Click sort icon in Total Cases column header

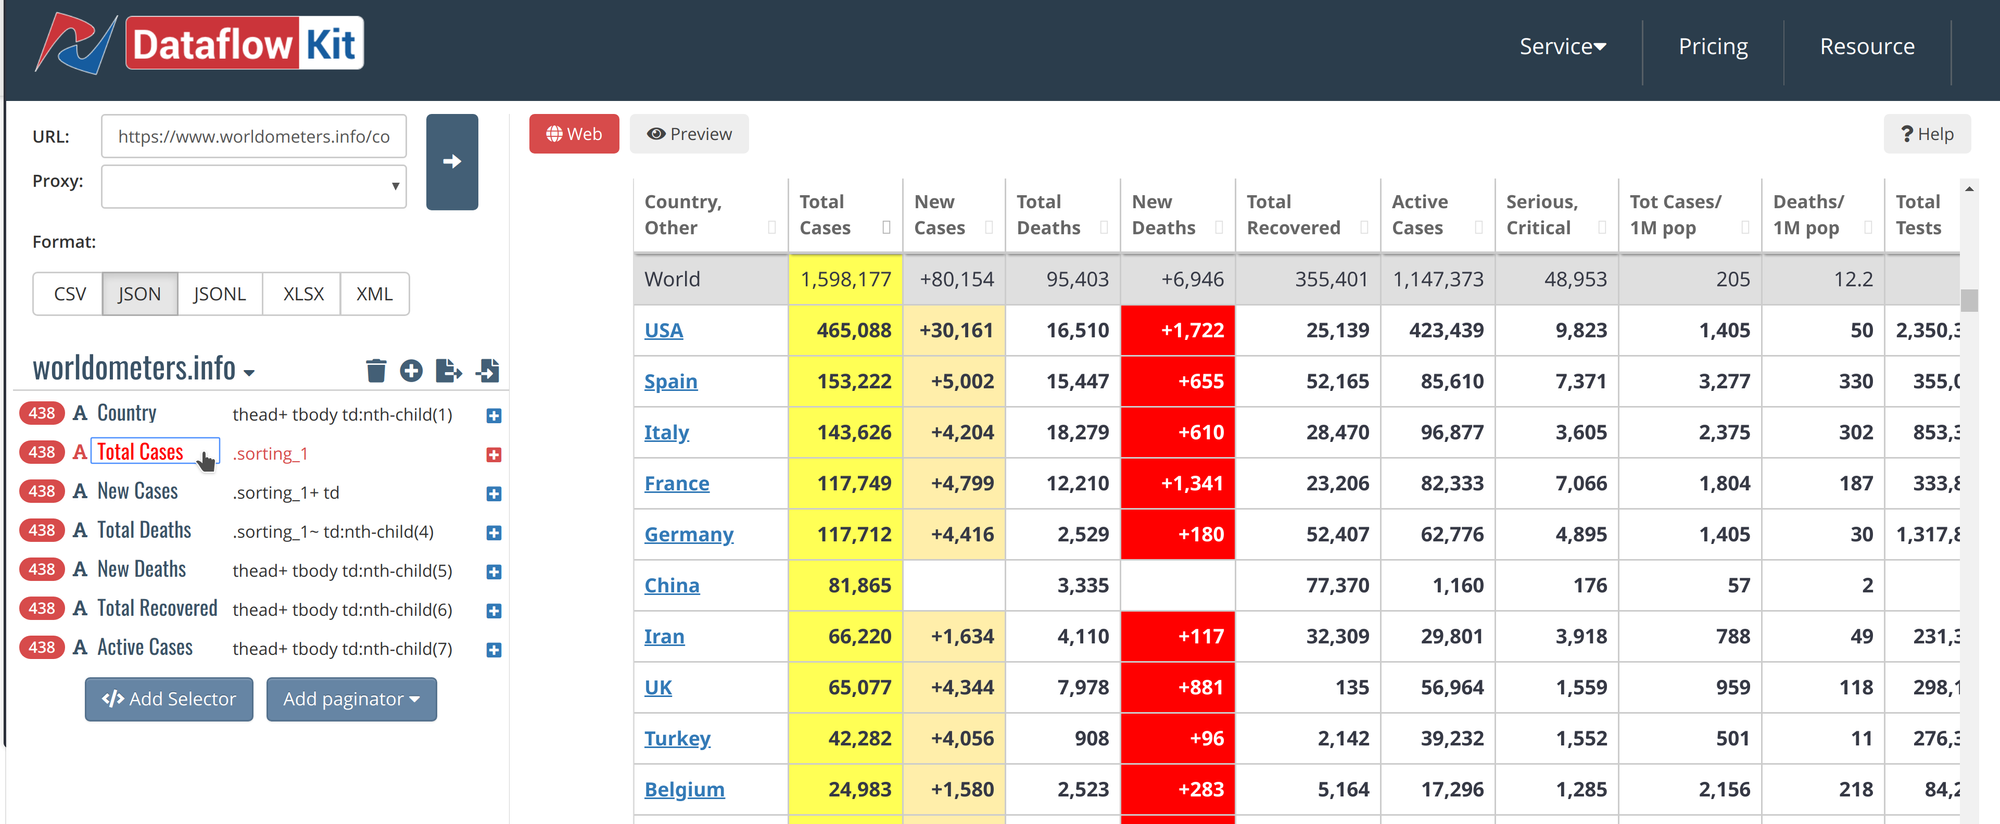(x=886, y=228)
